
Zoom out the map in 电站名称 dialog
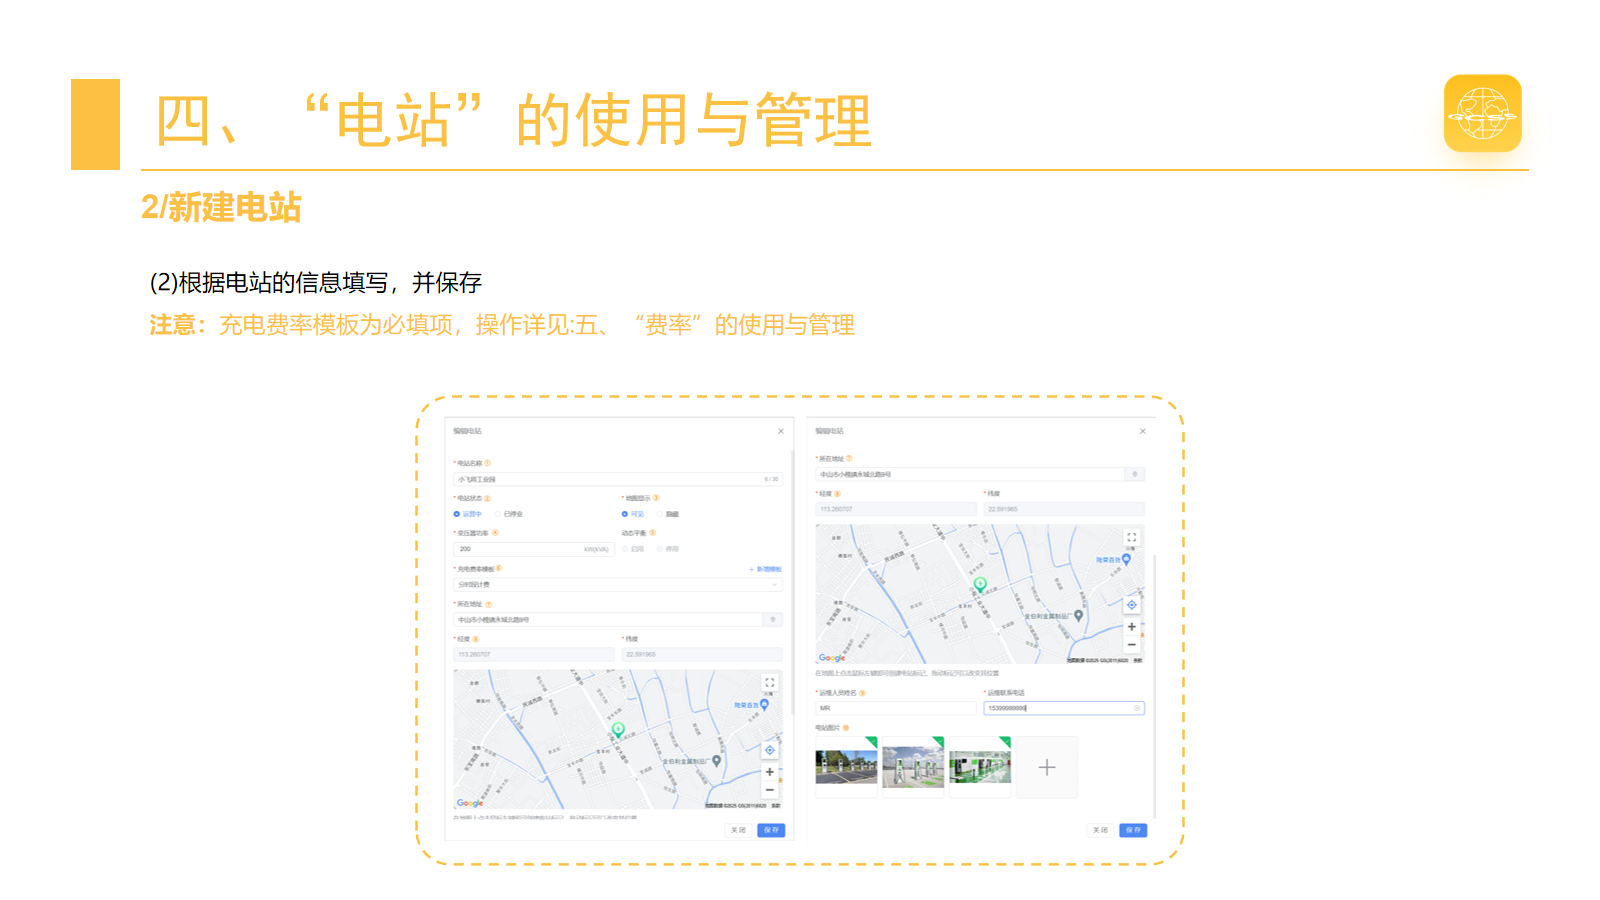pyautogui.click(x=770, y=790)
